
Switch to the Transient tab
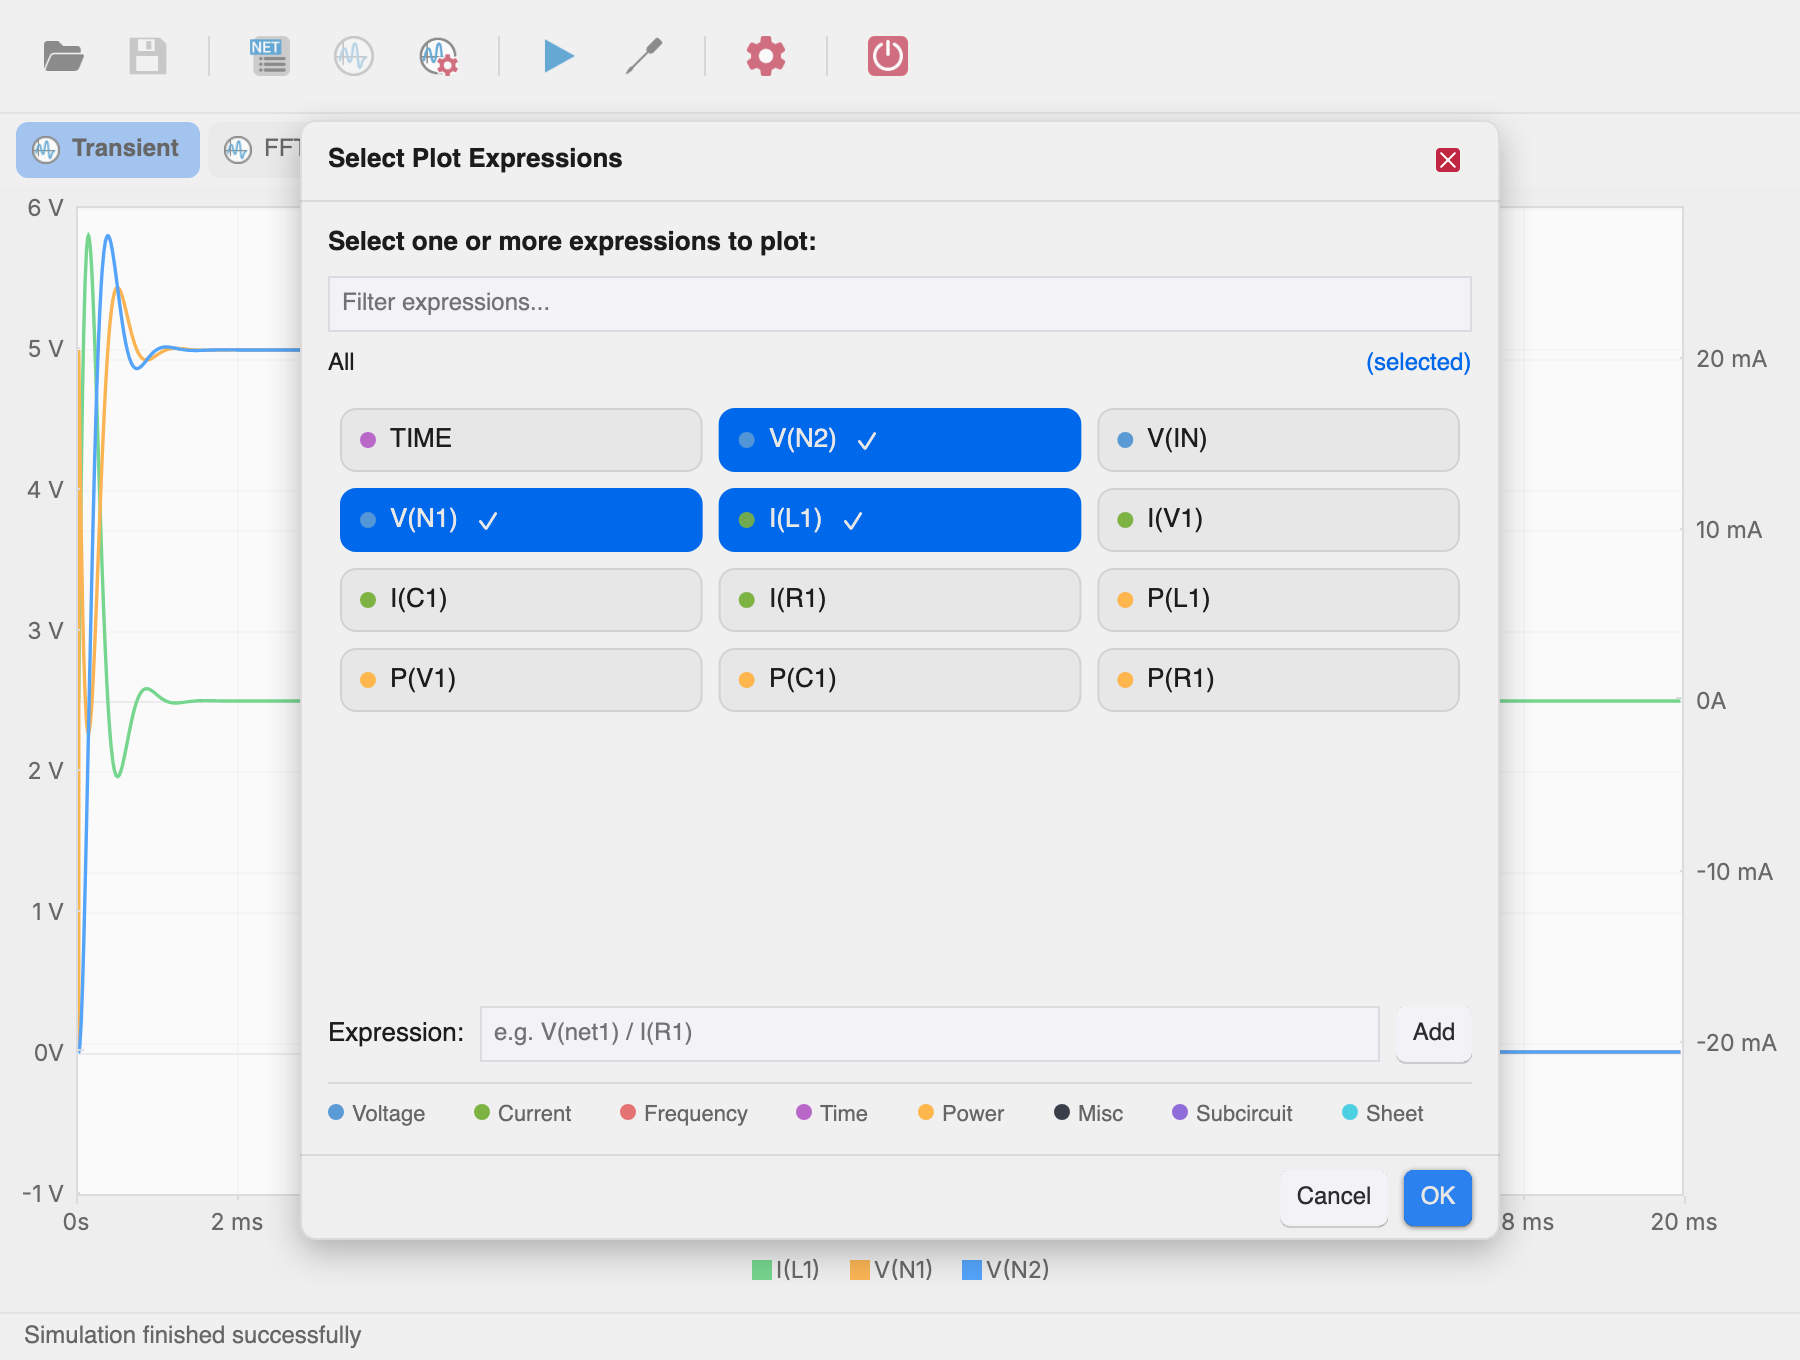pyautogui.click(x=108, y=149)
